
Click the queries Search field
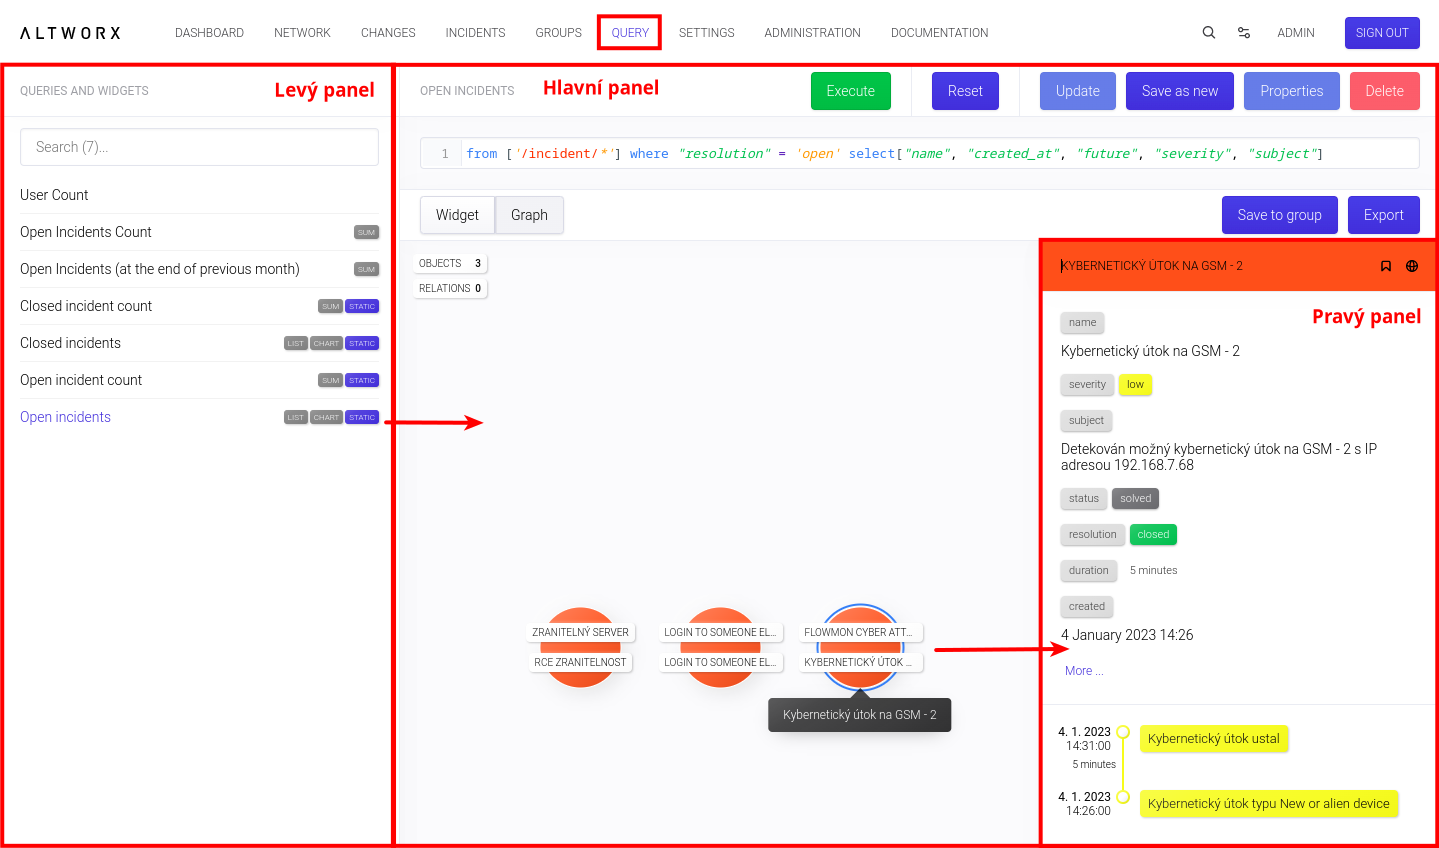pos(199,147)
